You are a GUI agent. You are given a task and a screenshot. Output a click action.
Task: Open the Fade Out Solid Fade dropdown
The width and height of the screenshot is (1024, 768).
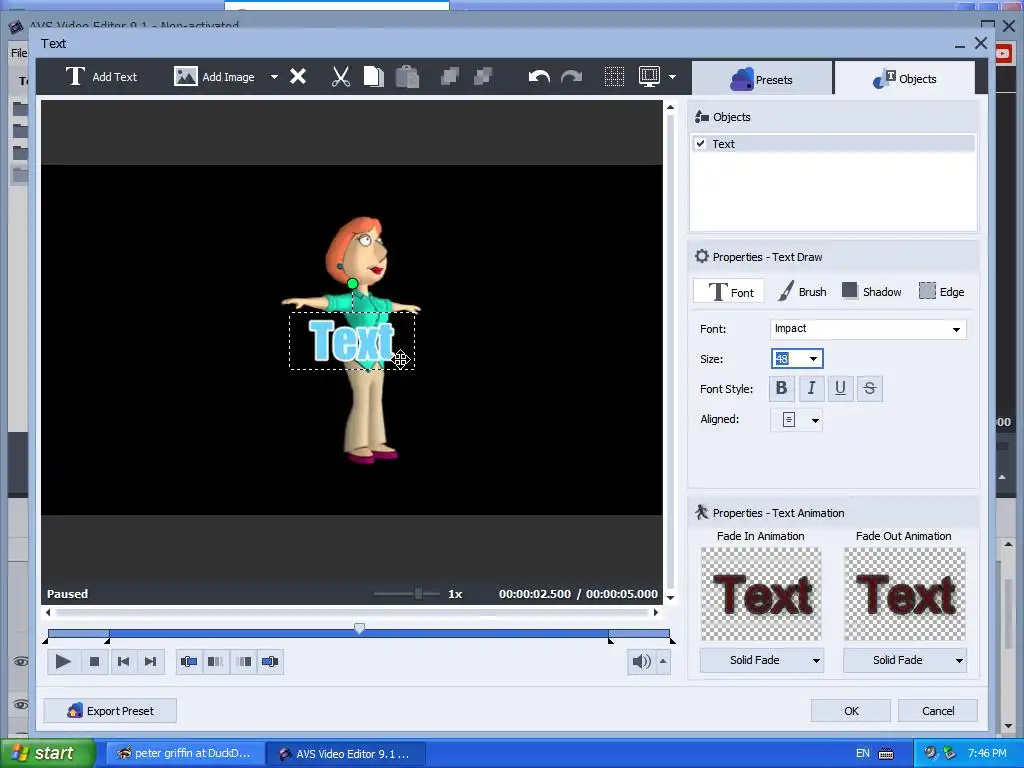tap(904, 660)
